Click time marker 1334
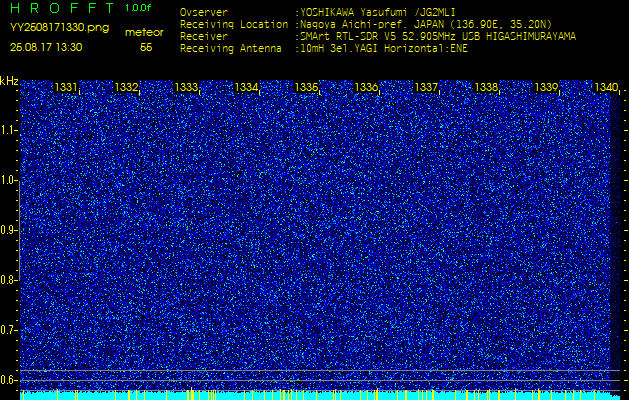The image size is (629, 400). click(246, 87)
